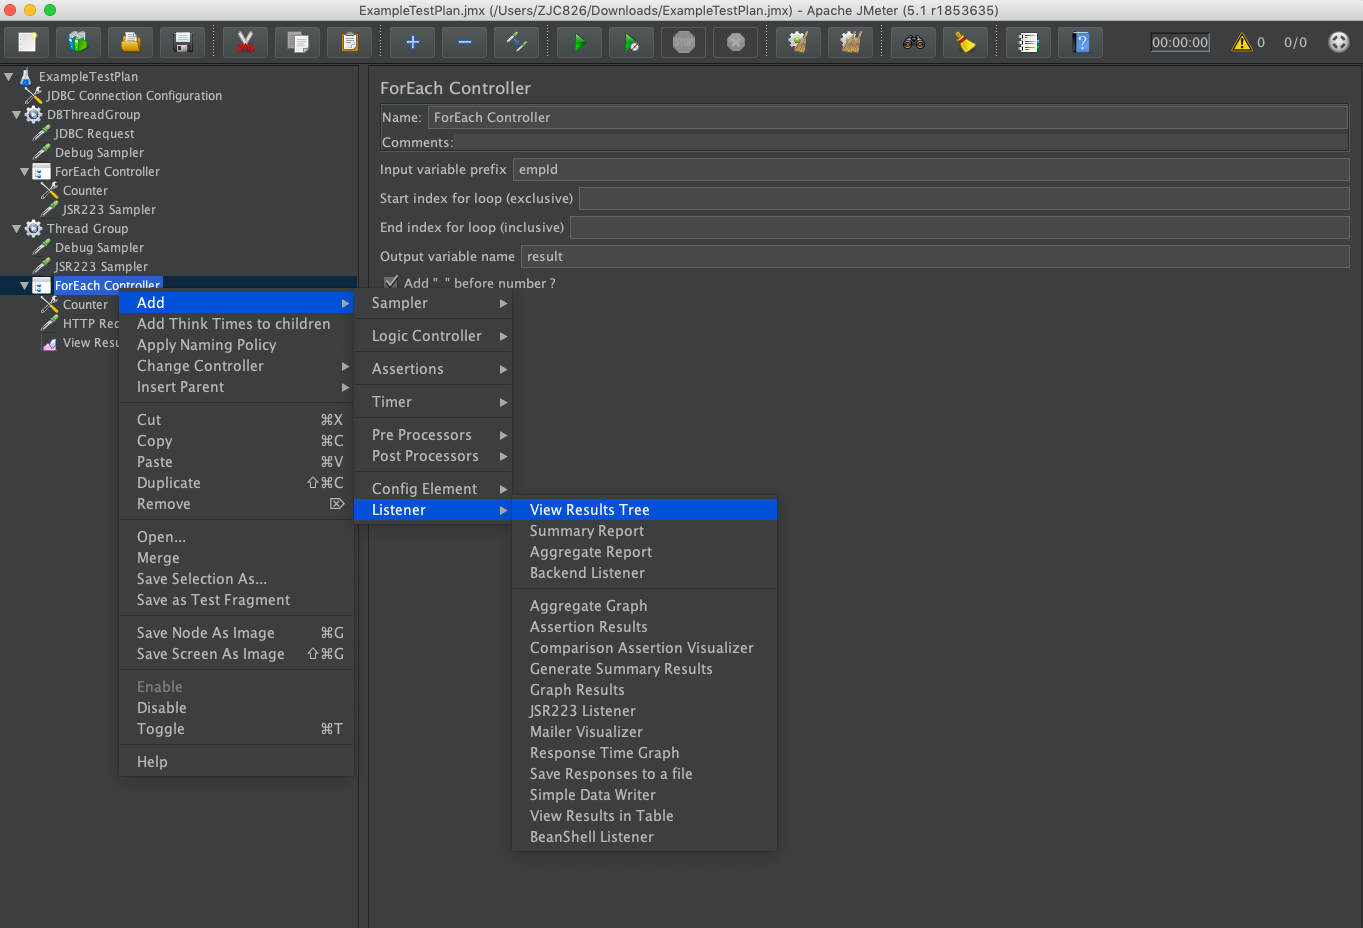
Task: Open the Sampler submenu
Action: pyautogui.click(x=433, y=303)
